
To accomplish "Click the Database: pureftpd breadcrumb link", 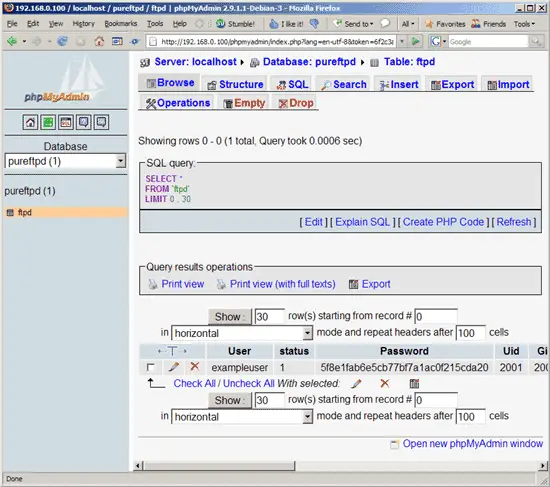I will point(309,62).
